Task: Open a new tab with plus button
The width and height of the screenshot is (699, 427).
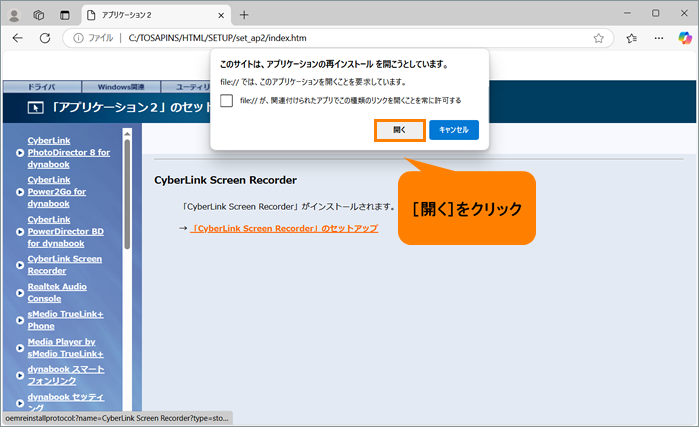Action: [244, 15]
